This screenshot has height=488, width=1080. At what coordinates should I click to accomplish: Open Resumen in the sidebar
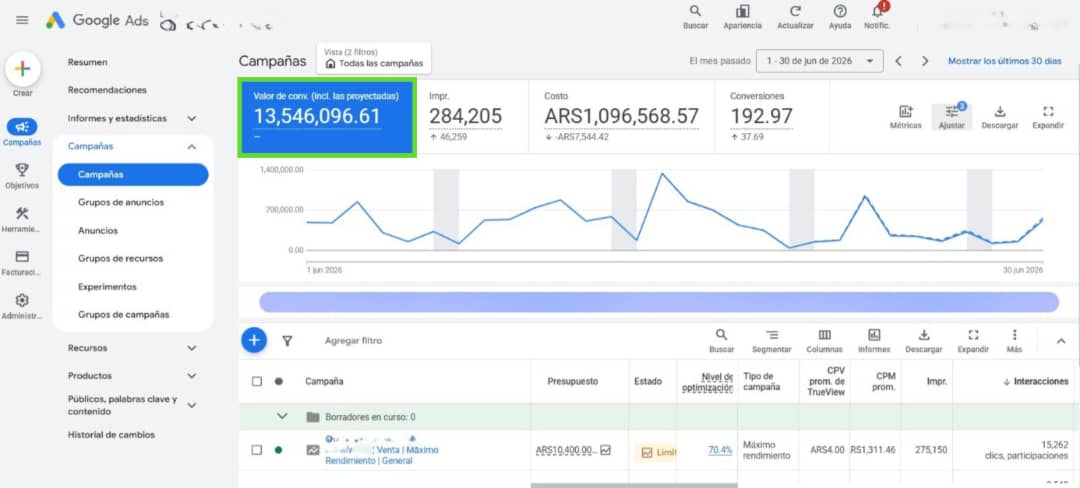(x=87, y=62)
